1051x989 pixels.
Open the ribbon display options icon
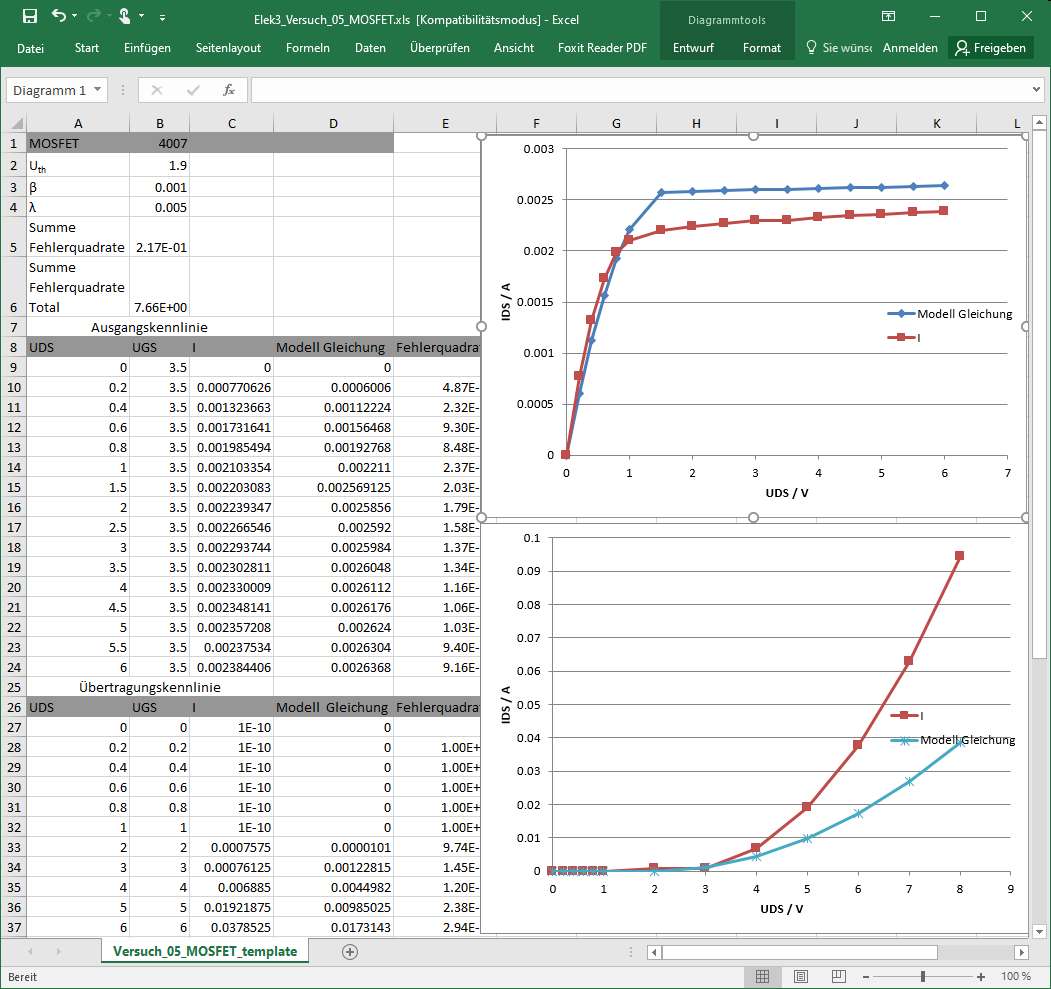tap(887, 16)
